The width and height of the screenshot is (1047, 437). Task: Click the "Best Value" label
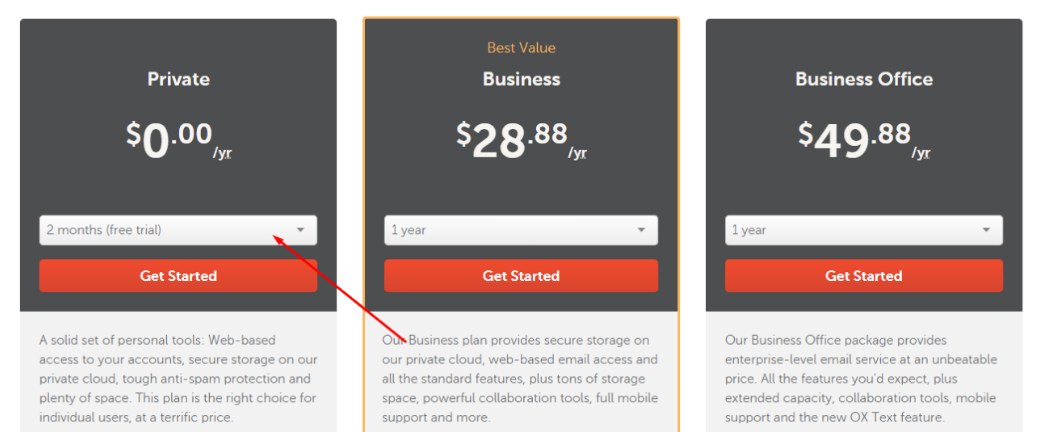[521, 48]
